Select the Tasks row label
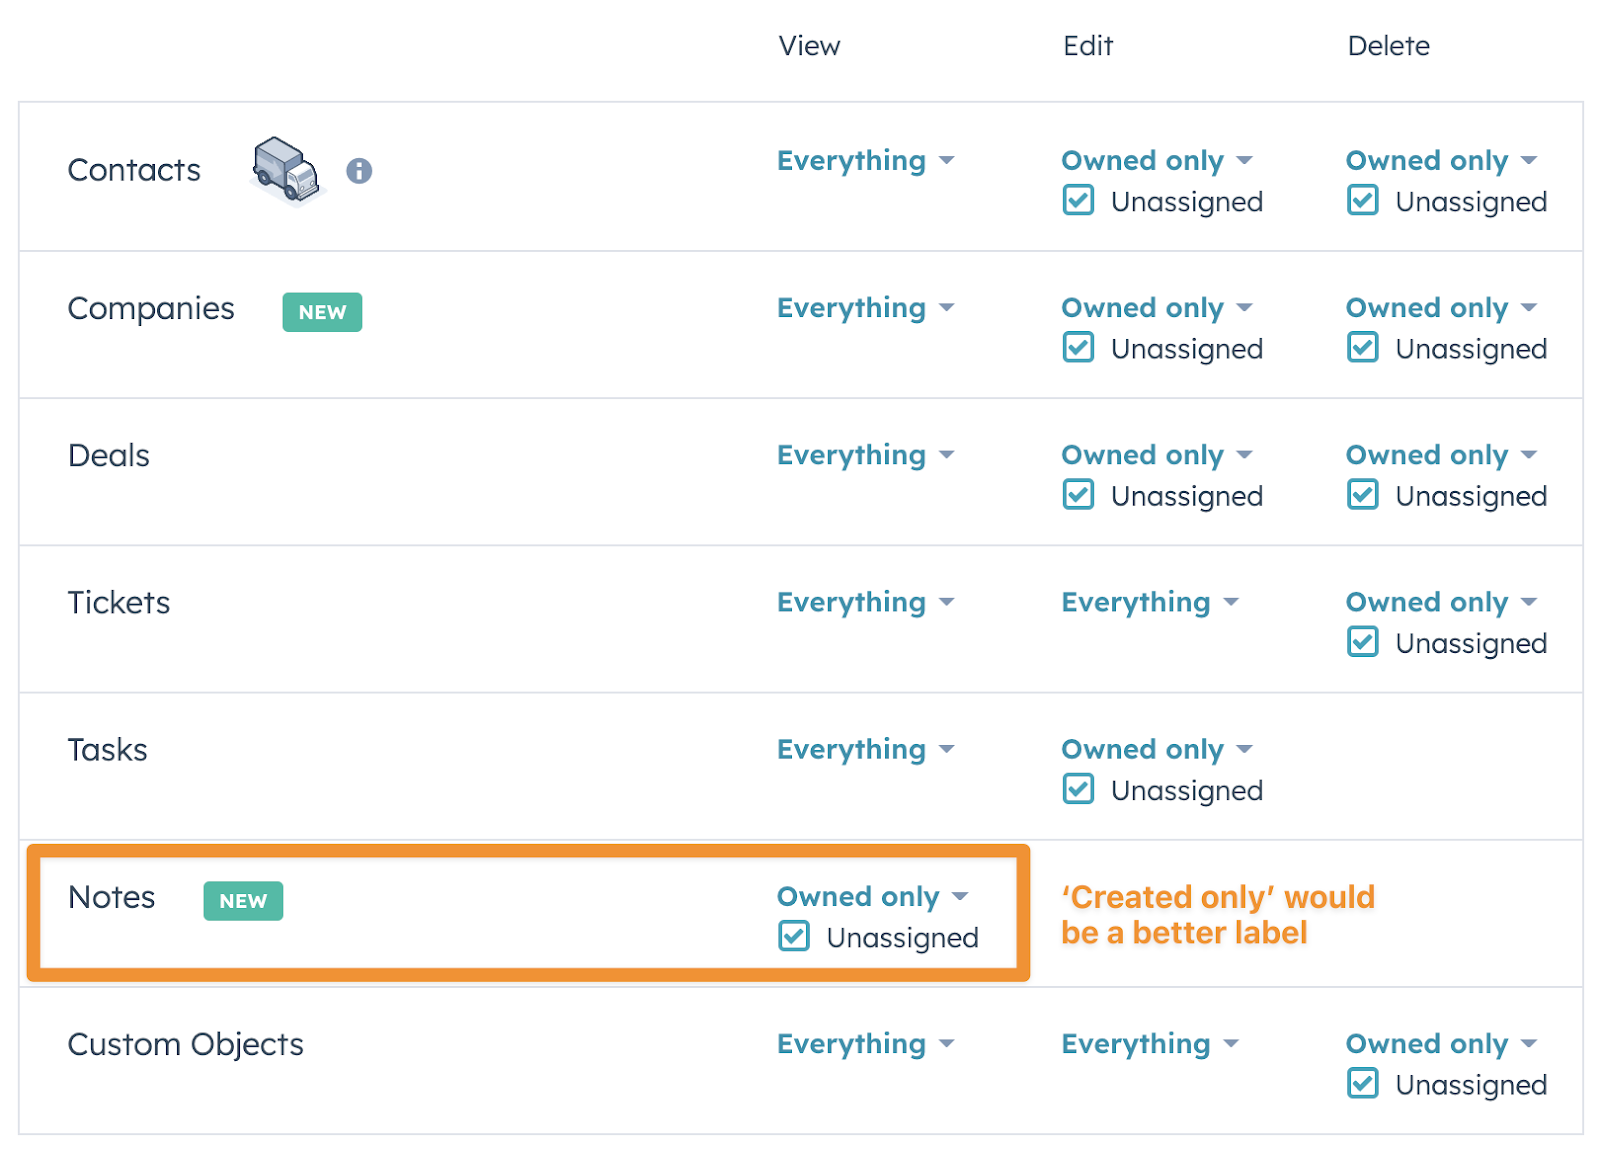Viewport: 1600px width, 1150px height. [108, 750]
